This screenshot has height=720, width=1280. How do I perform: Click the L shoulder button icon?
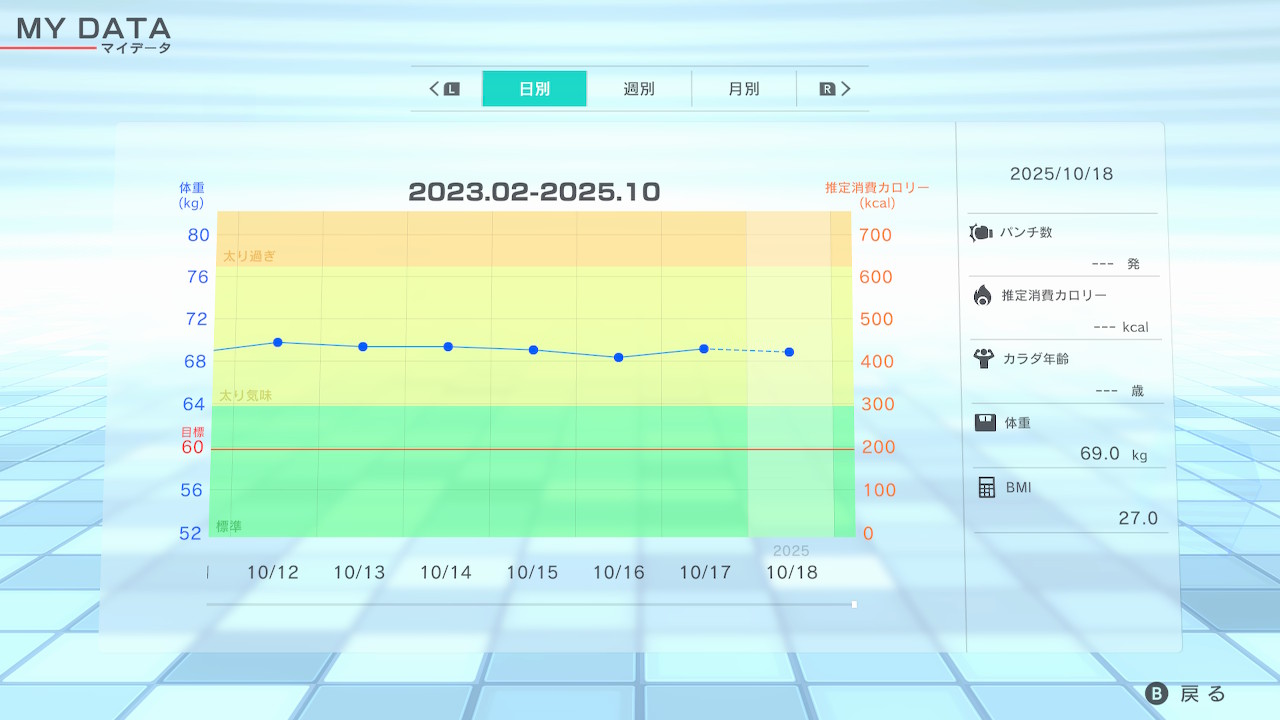coord(451,89)
